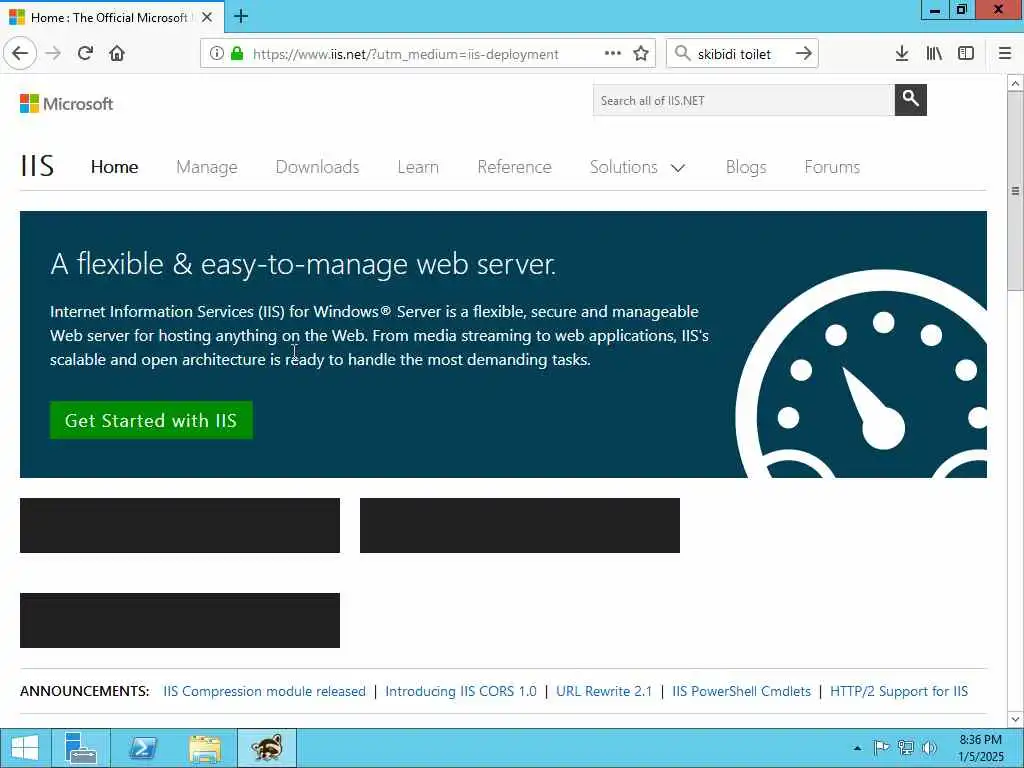
Task: Click the raccoon browser taskbar icon
Action: [266, 748]
